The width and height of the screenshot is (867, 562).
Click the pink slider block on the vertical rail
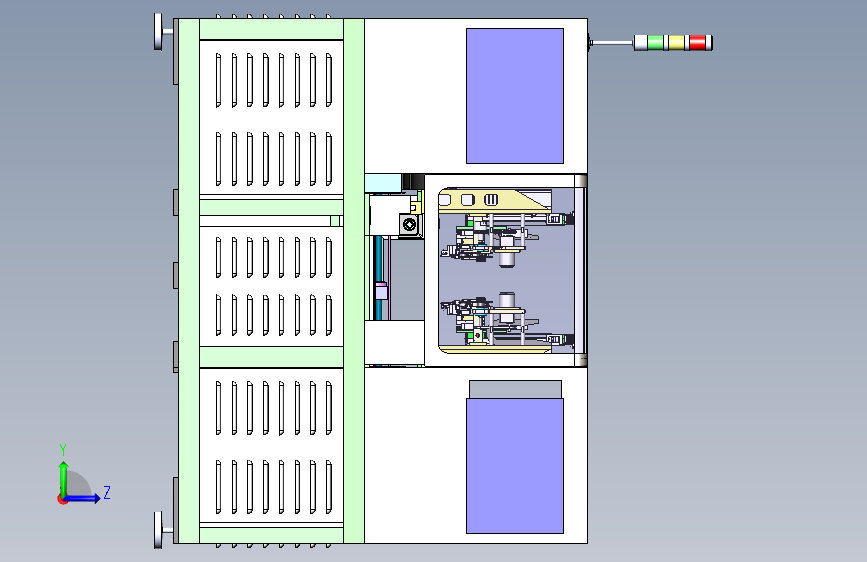pyautogui.click(x=381, y=291)
